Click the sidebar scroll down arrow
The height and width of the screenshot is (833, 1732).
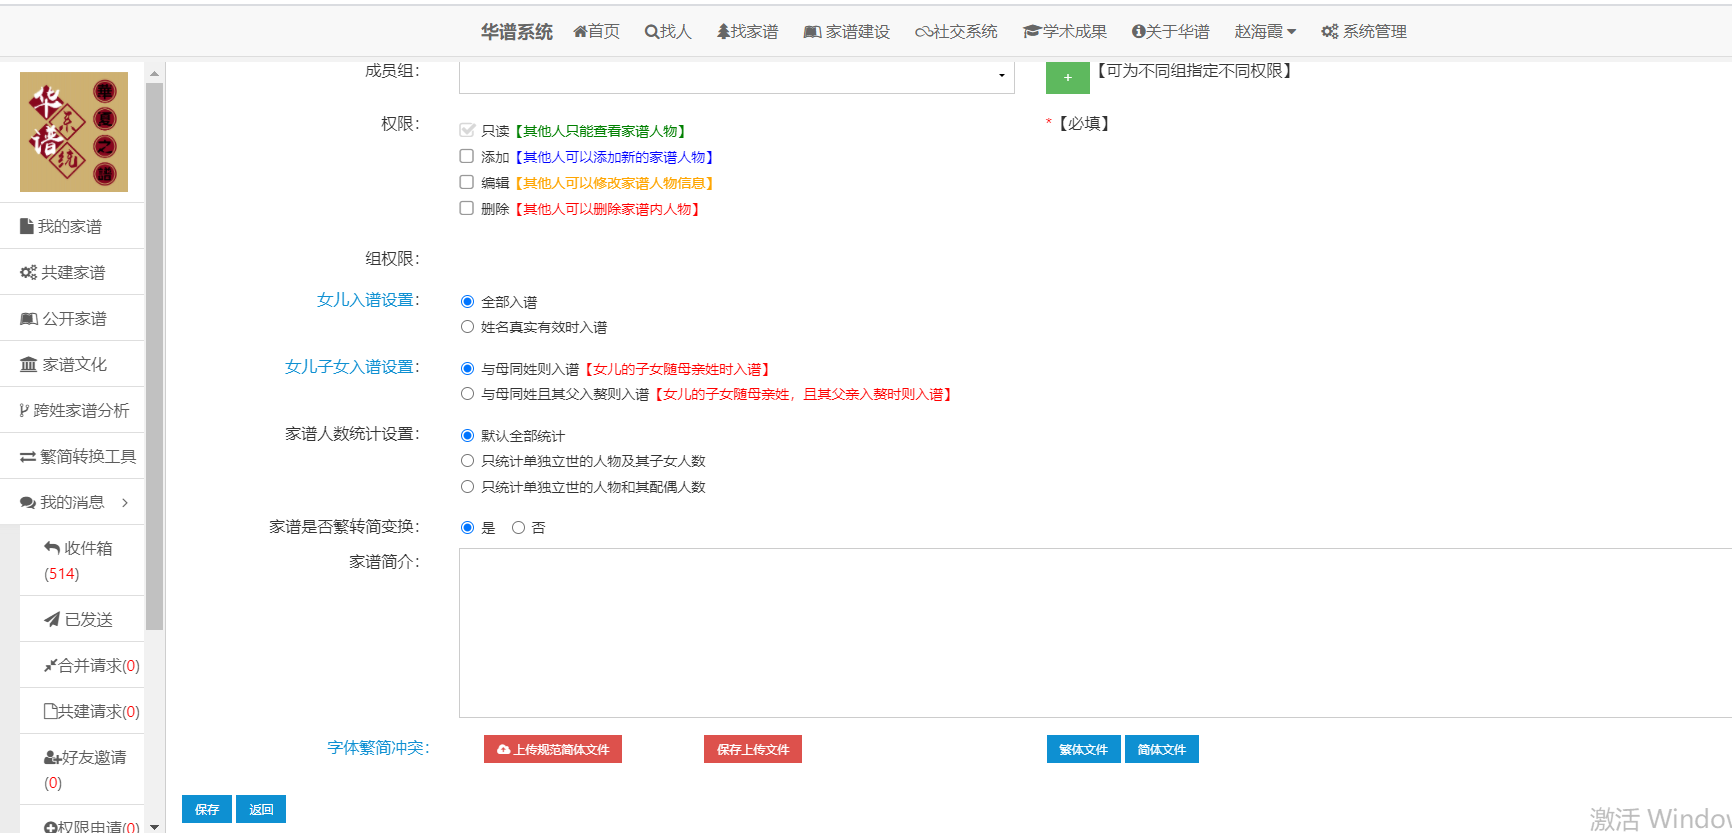coord(154,826)
